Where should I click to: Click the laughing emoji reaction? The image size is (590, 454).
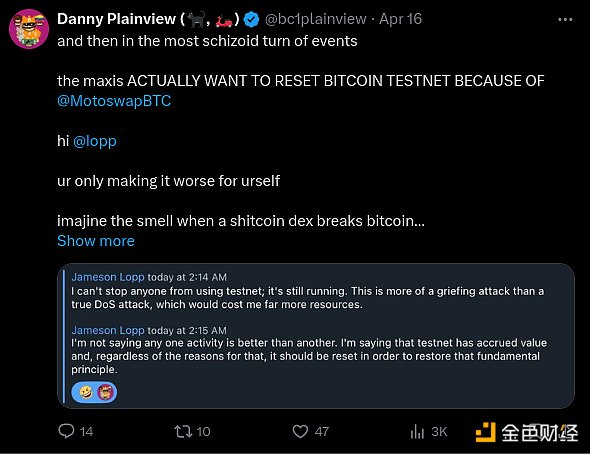point(86,393)
